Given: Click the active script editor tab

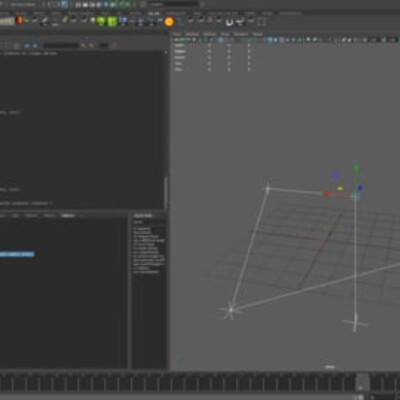Looking at the screenshot, I should point(68,216).
